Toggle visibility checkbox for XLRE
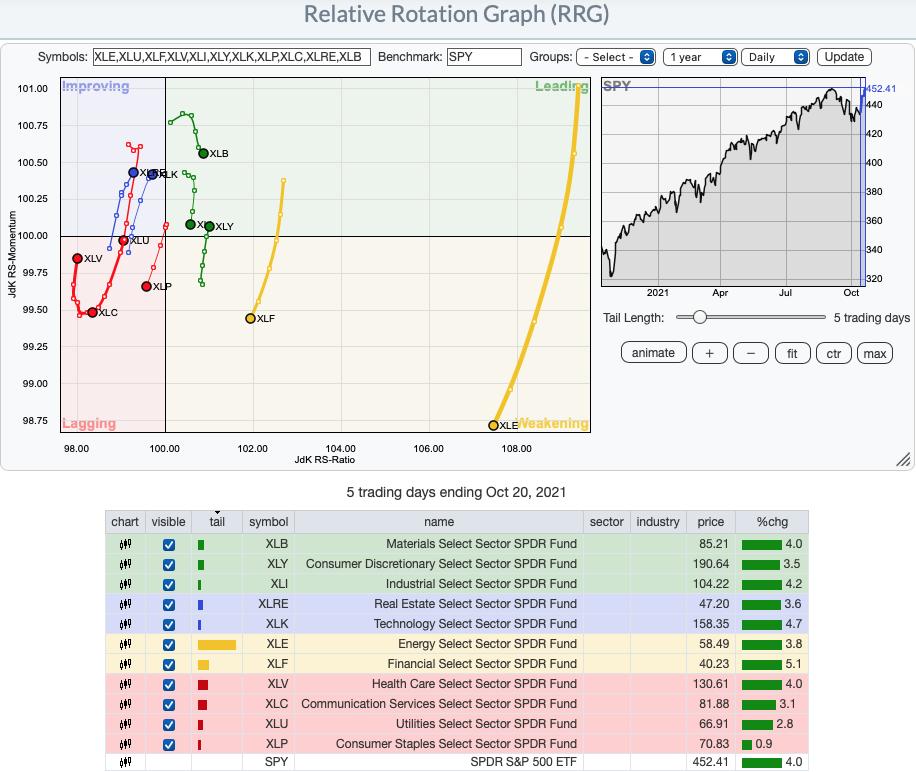Viewport: 916px width, 772px height. click(x=169, y=605)
